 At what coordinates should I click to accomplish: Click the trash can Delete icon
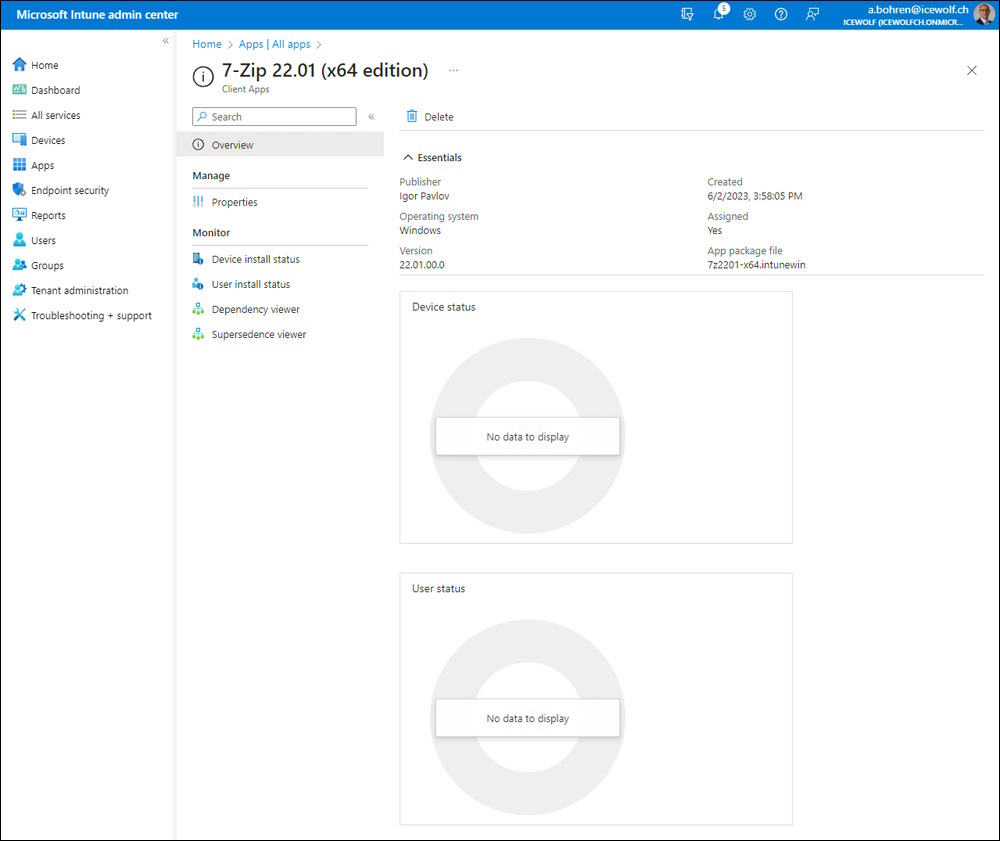pyautogui.click(x=412, y=116)
